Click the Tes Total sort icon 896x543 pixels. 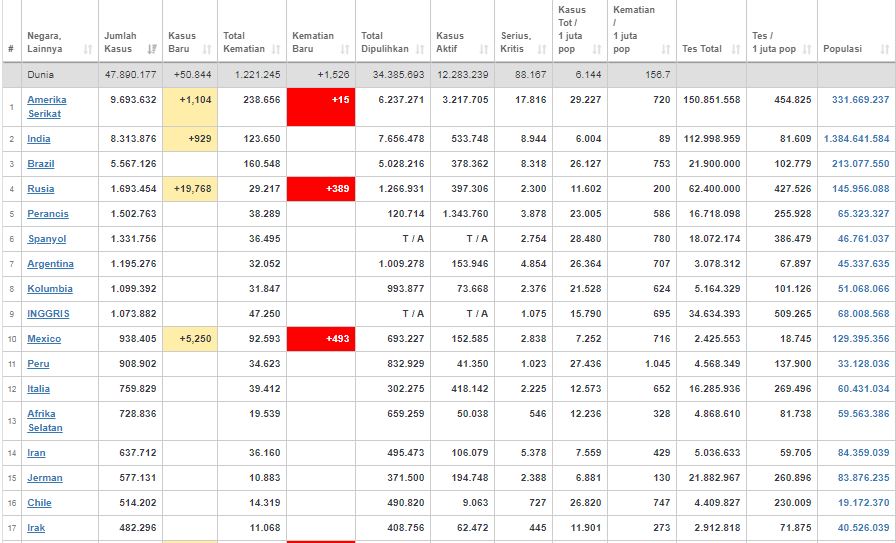point(736,49)
